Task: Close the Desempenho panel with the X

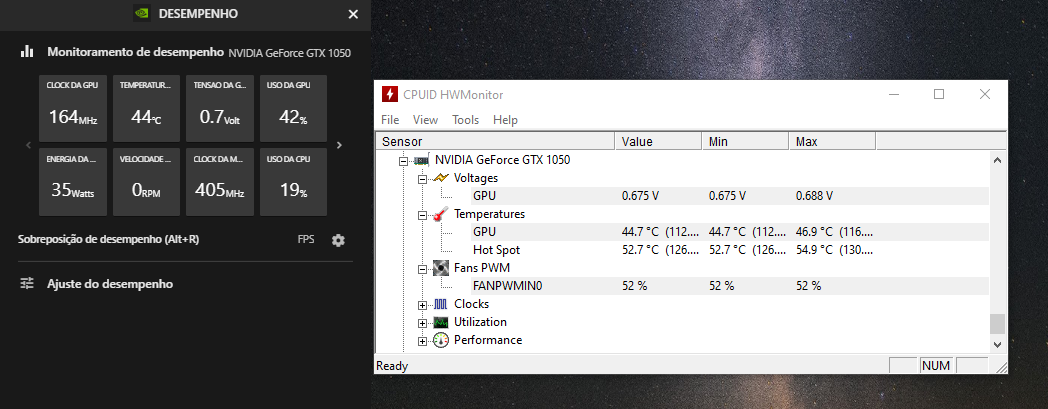Action: point(354,14)
